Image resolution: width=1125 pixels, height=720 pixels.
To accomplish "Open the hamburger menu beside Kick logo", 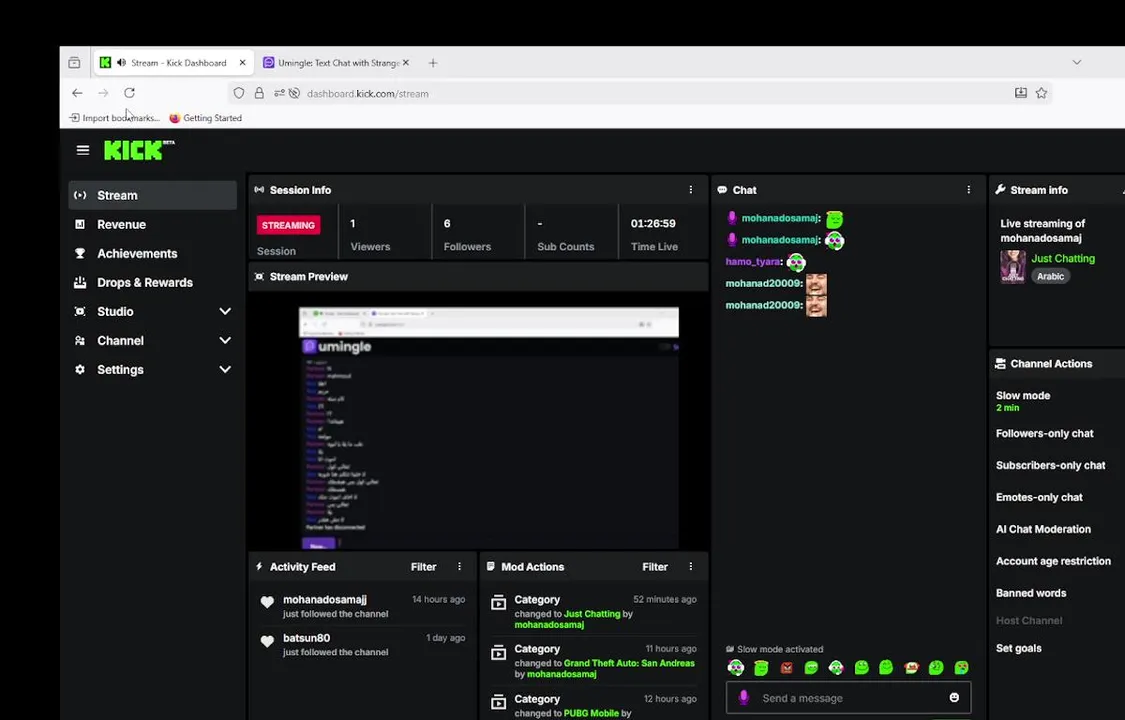I will click(x=83, y=150).
